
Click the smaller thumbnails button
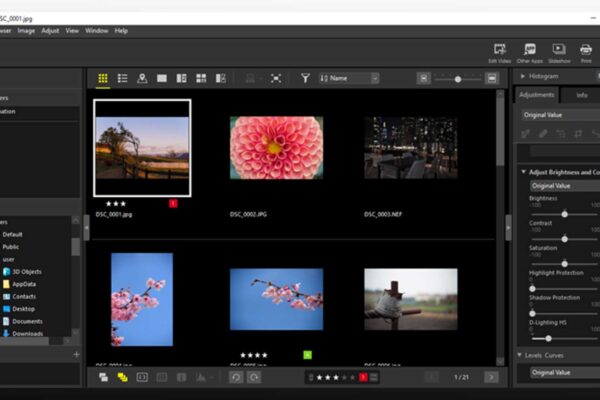424,78
